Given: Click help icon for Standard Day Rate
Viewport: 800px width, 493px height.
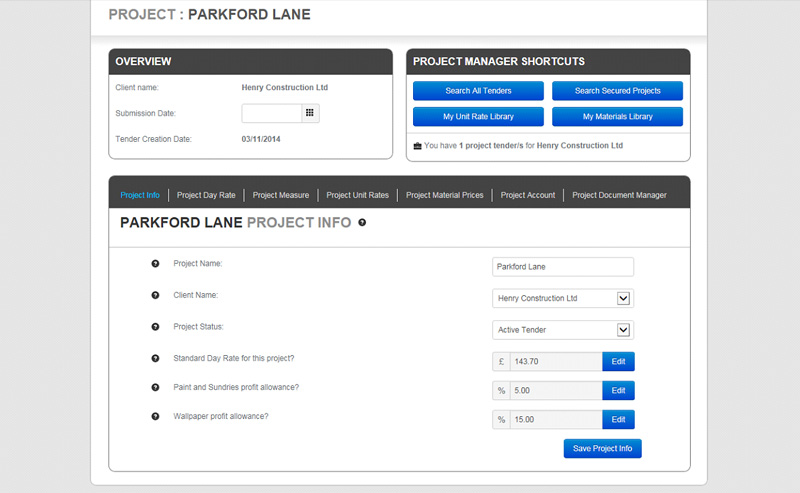Looking at the screenshot, I should [155, 359].
